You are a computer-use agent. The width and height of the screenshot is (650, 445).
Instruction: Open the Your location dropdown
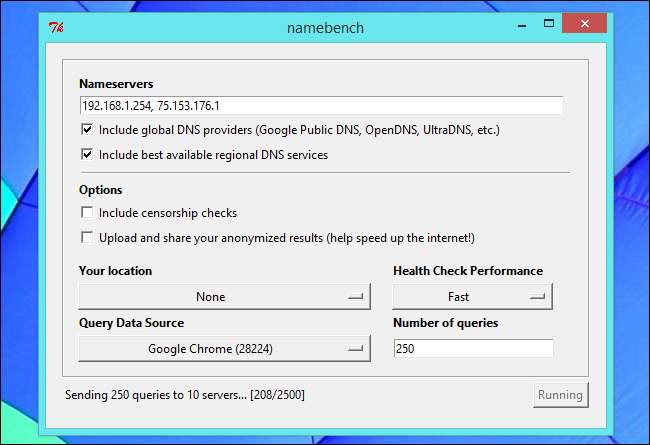(x=224, y=297)
